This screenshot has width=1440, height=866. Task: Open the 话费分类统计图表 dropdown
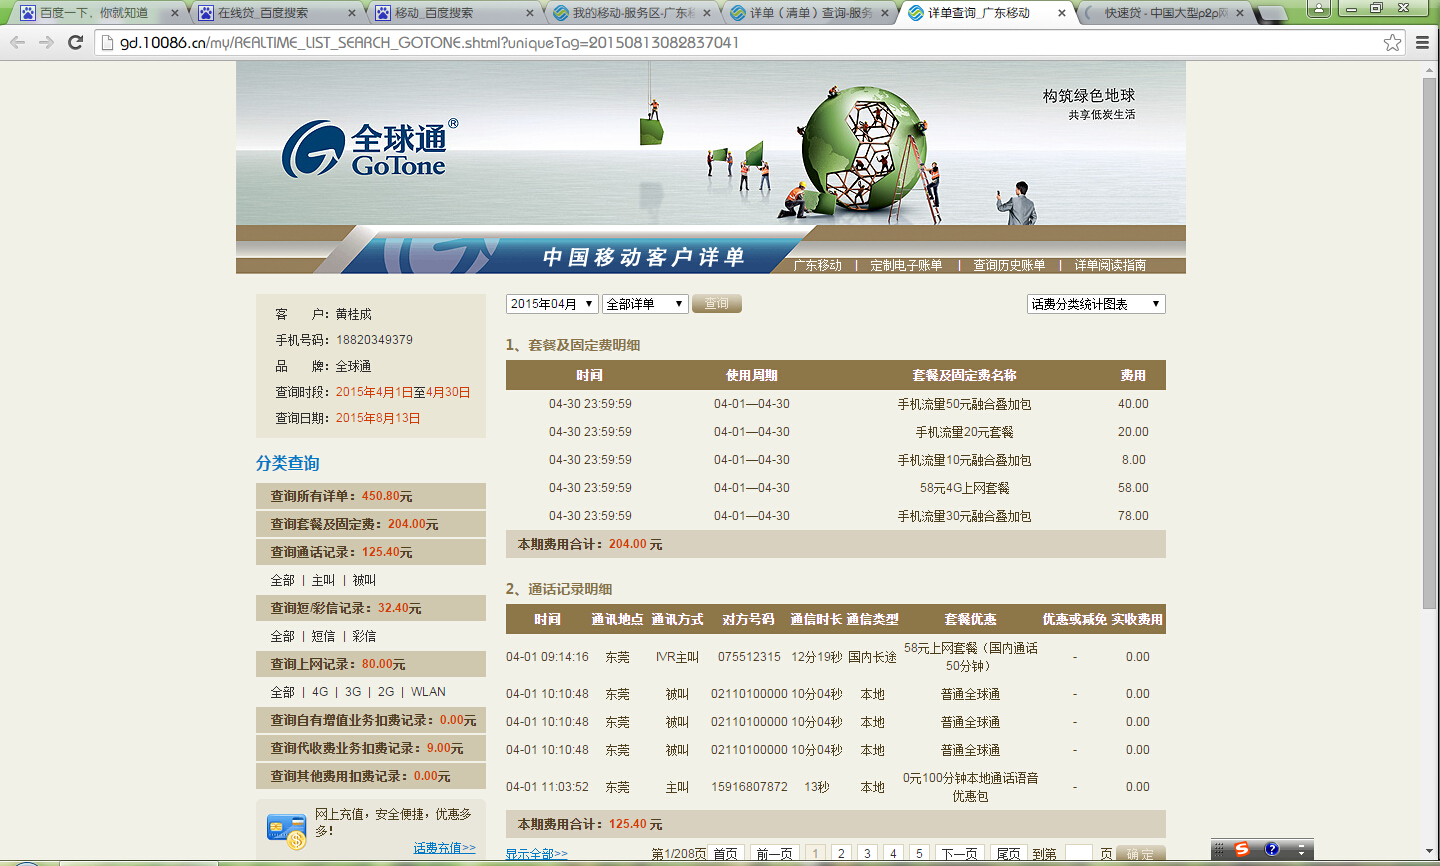[1096, 304]
